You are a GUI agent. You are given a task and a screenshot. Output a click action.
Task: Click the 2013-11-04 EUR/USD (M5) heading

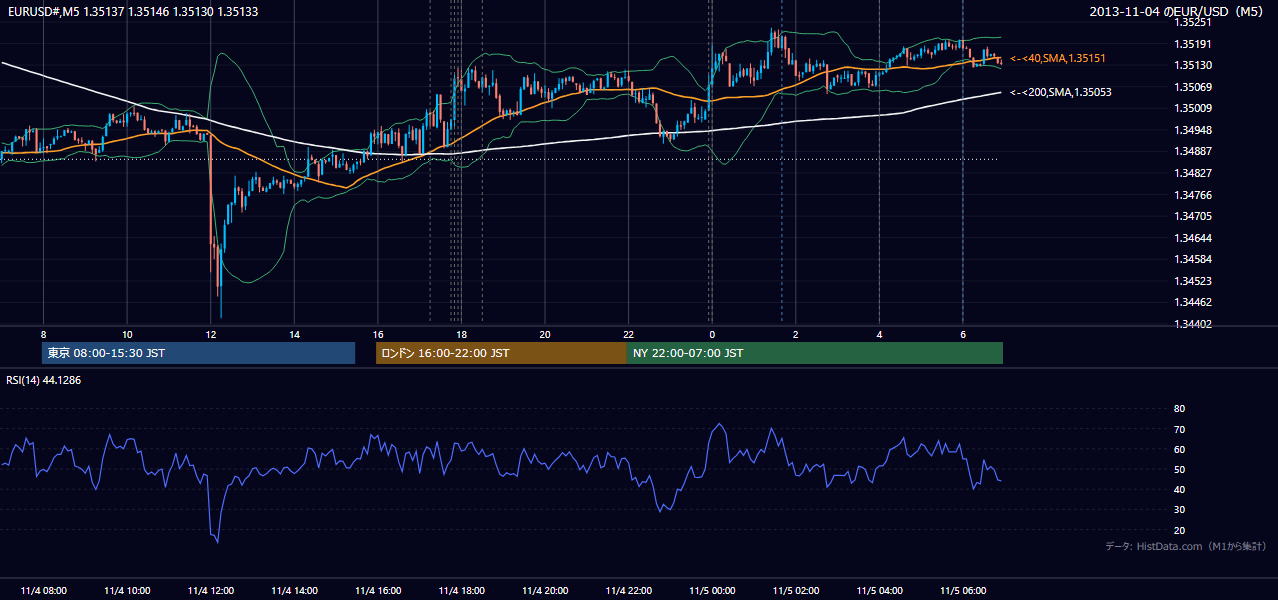pyautogui.click(x=1178, y=11)
